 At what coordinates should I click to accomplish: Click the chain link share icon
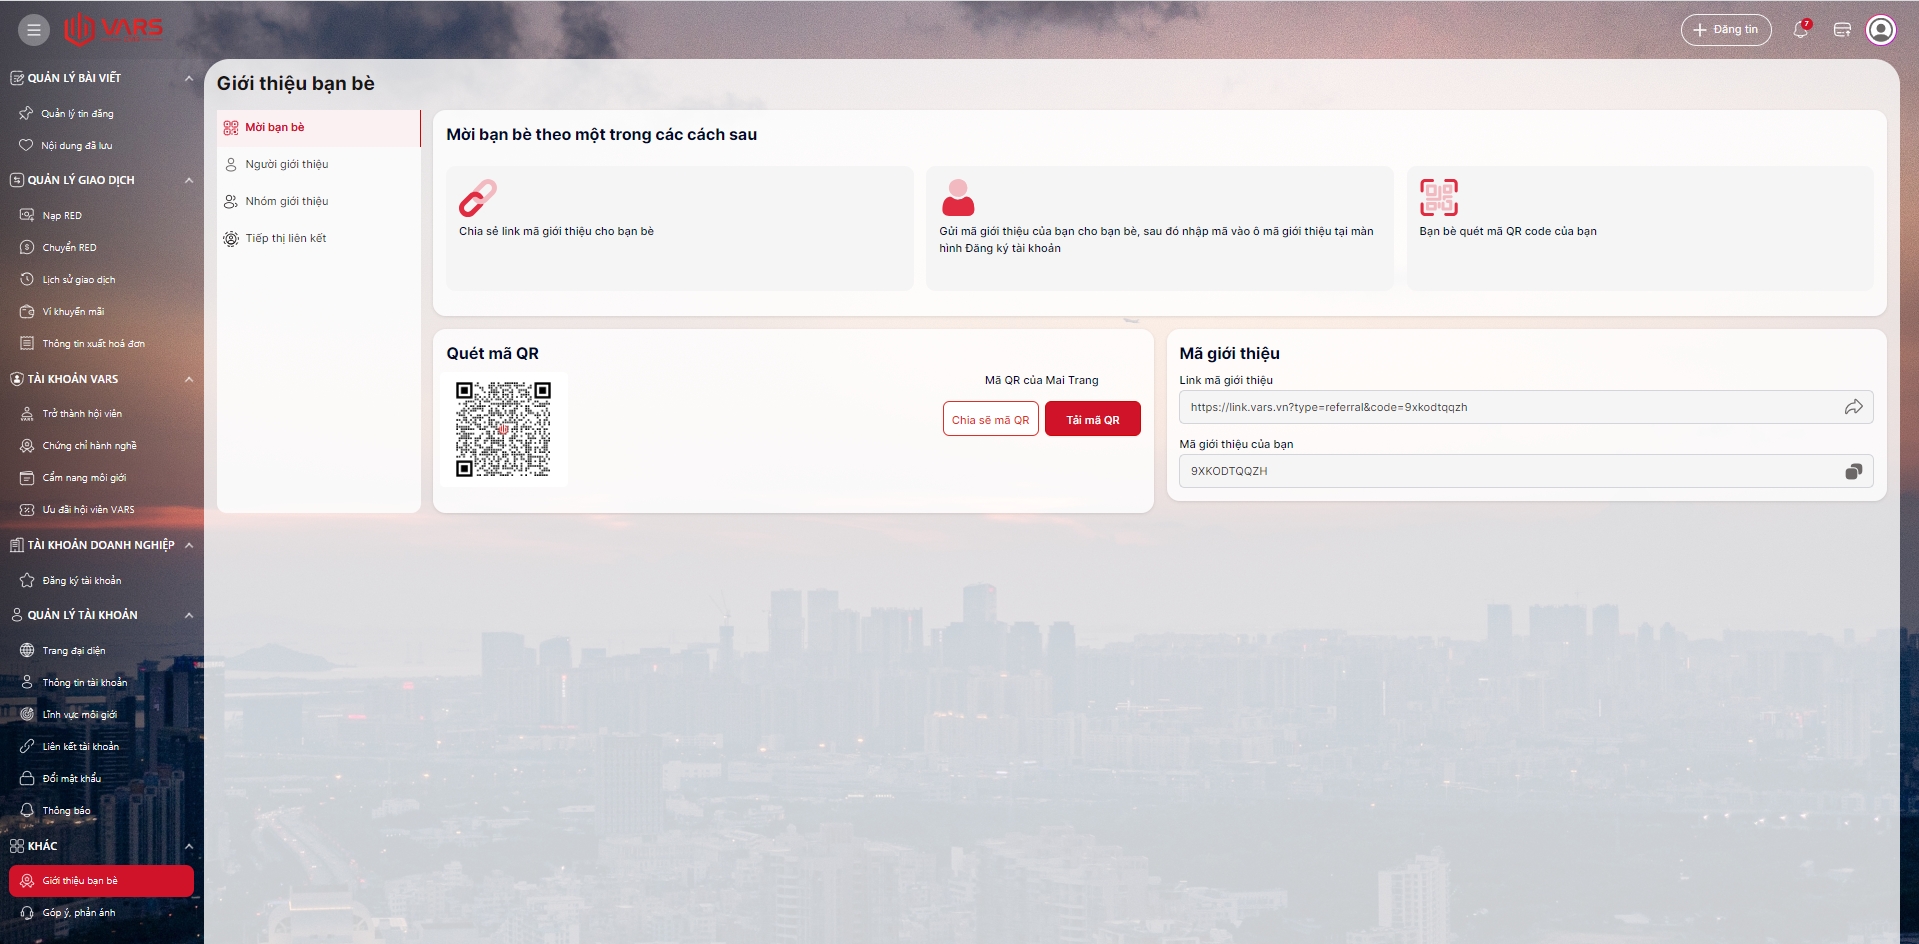(x=478, y=198)
